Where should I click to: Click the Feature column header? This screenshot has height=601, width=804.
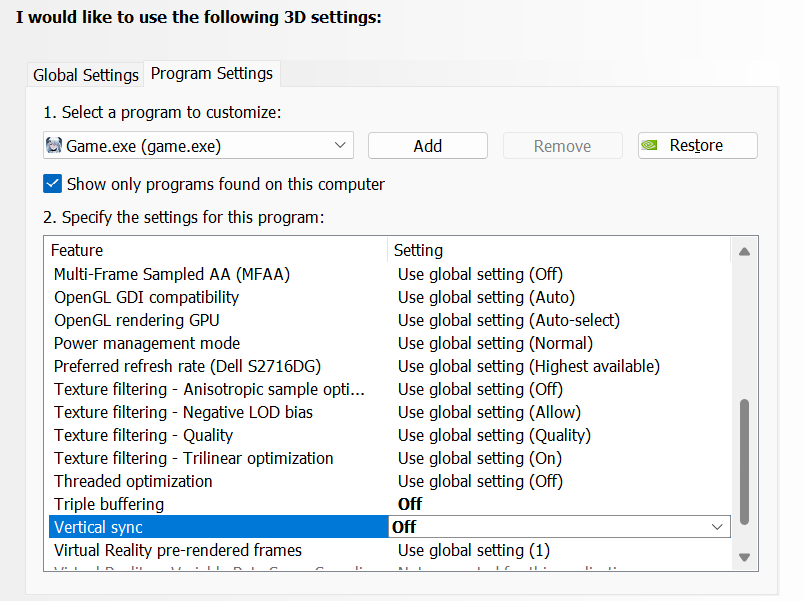pos(218,250)
